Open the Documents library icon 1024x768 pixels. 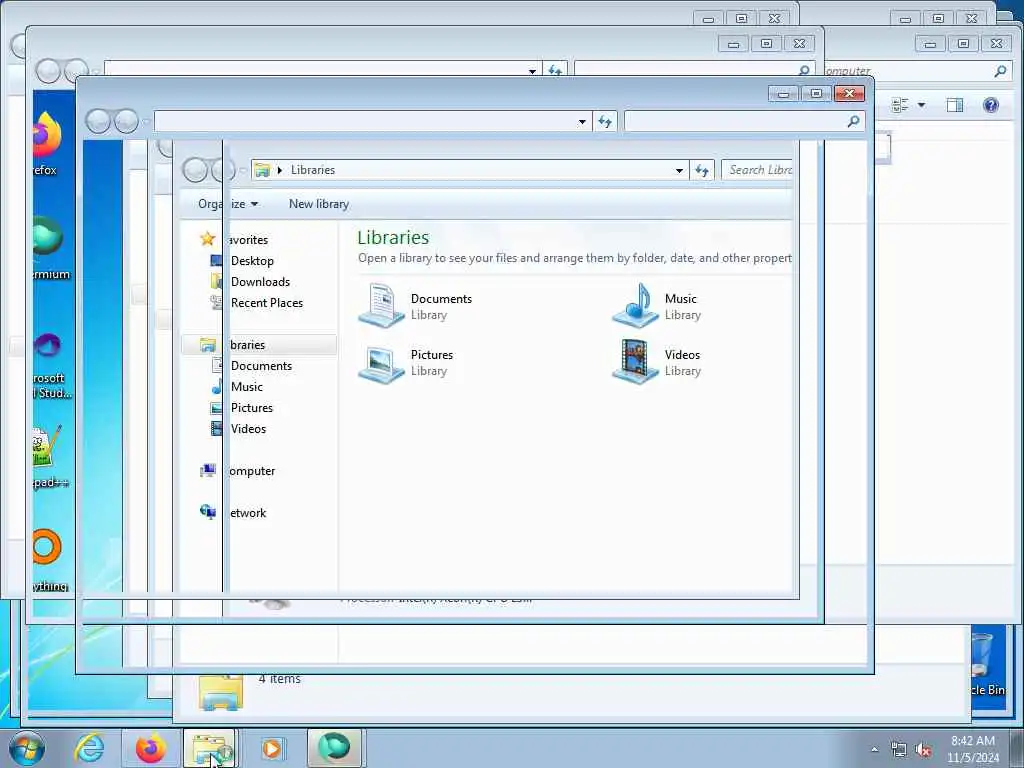[382, 306]
